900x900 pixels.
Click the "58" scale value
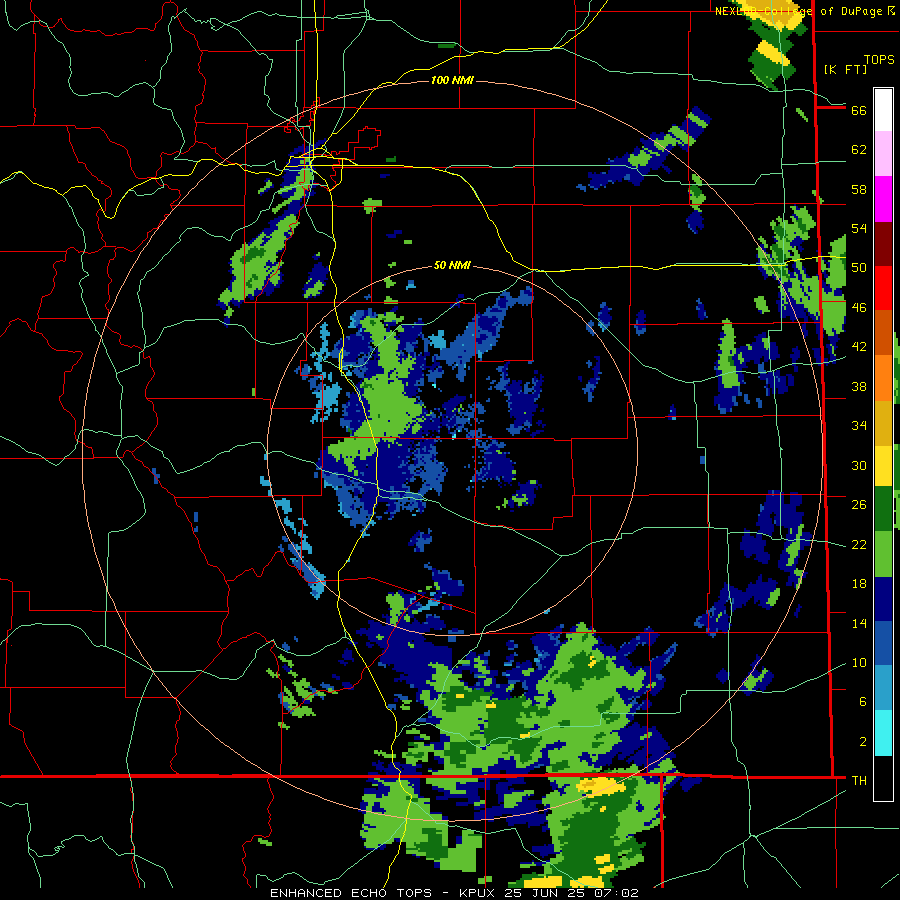point(859,189)
